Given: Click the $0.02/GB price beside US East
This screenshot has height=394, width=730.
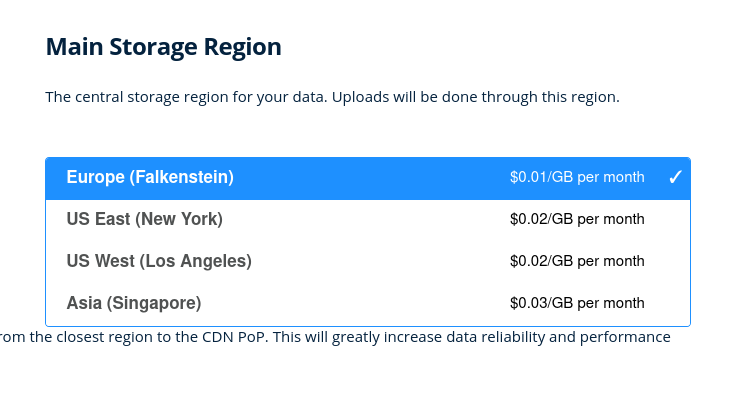Looking at the screenshot, I should pos(577,219).
